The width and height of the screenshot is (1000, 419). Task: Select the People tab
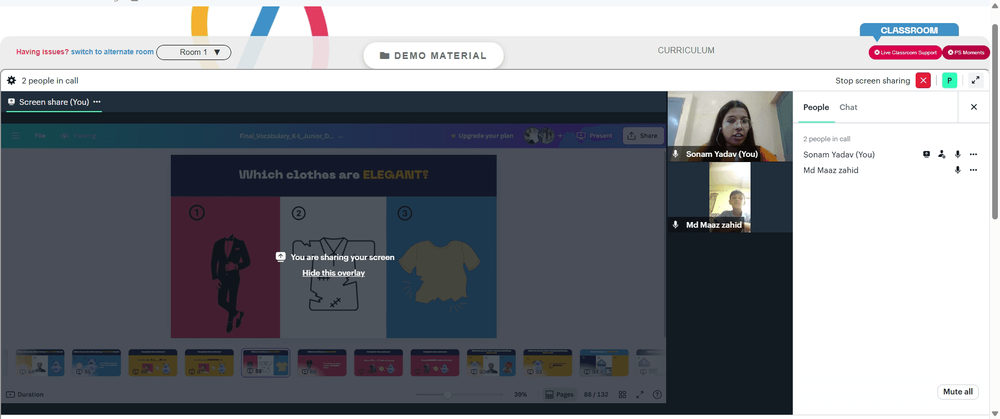816,107
